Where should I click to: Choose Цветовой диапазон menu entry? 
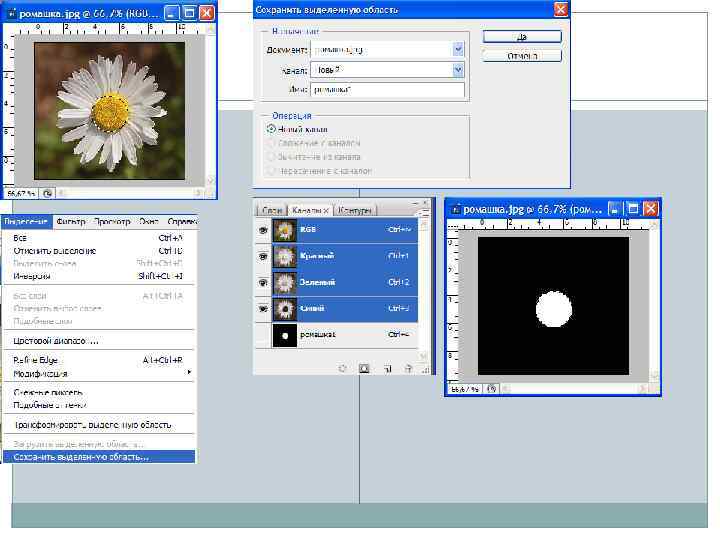click(x=99, y=341)
